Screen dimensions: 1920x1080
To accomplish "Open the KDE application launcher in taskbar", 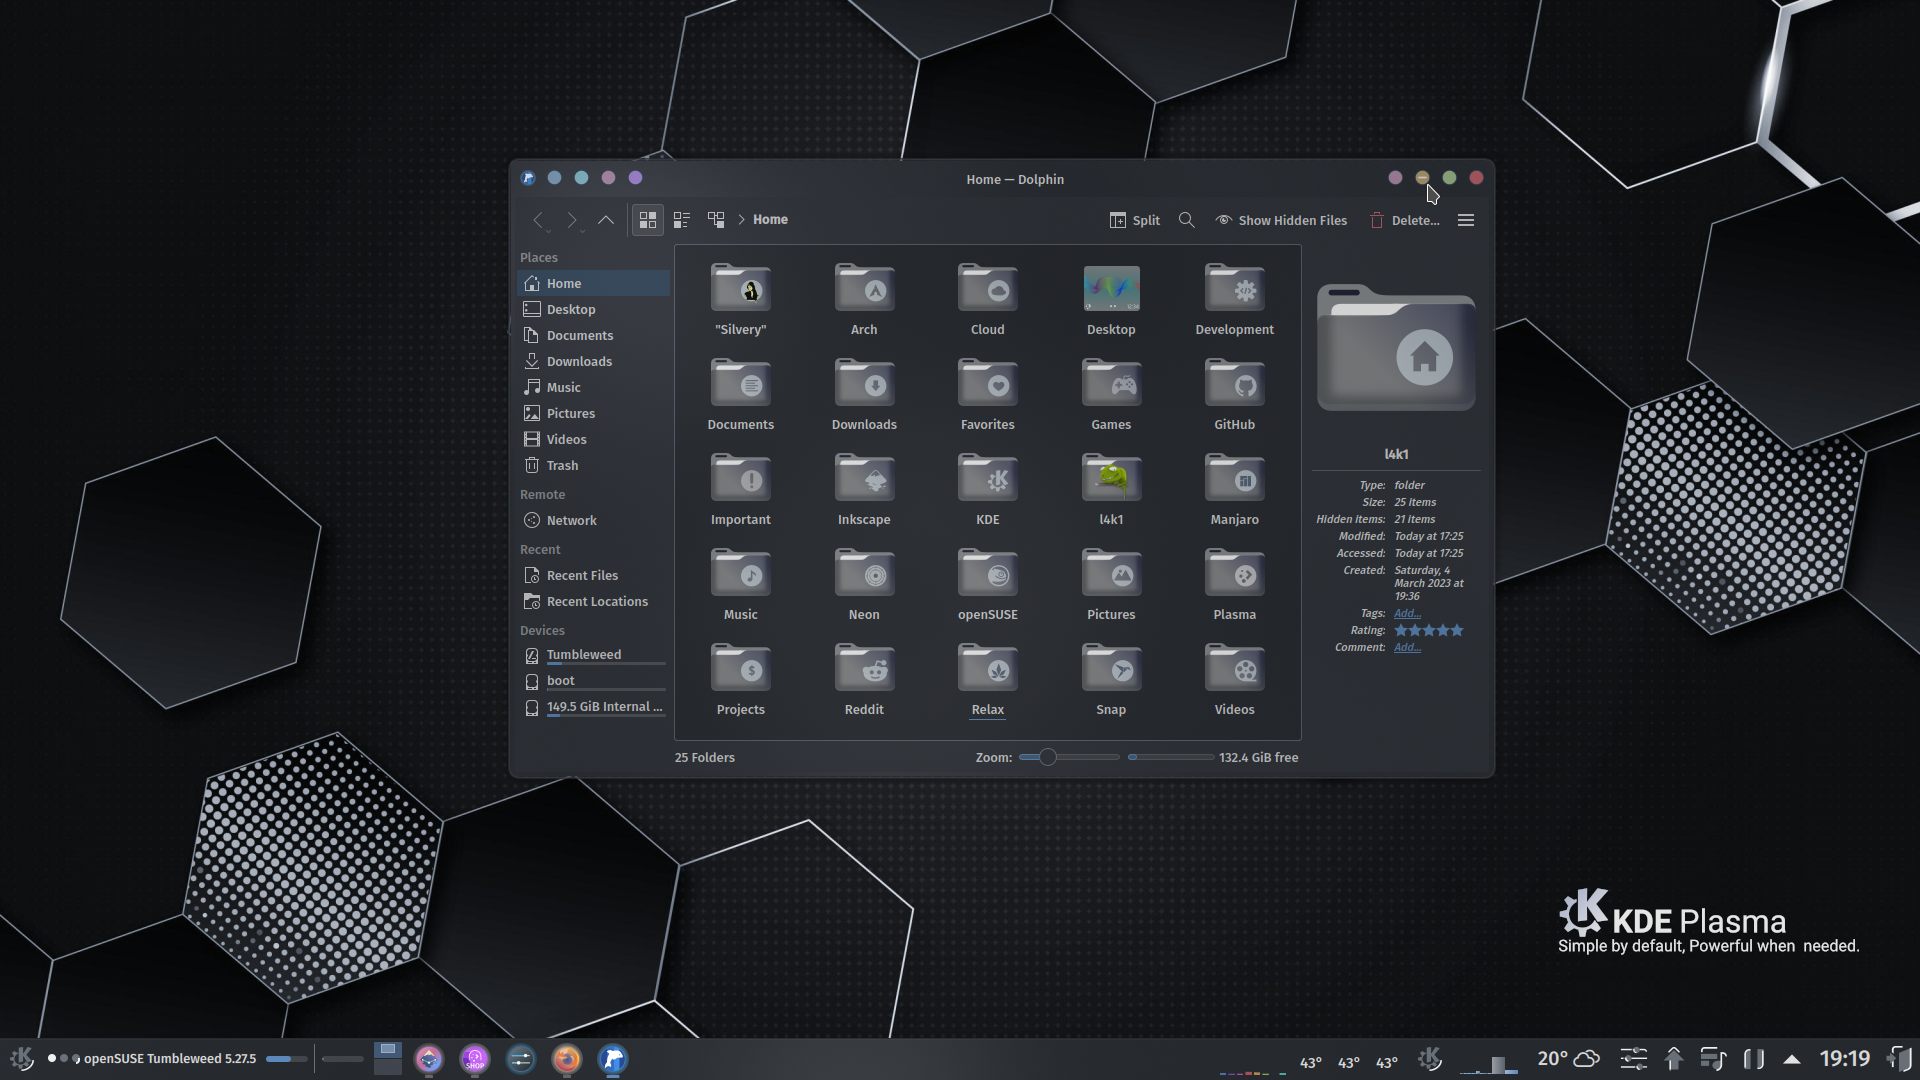I will [x=22, y=1058].
